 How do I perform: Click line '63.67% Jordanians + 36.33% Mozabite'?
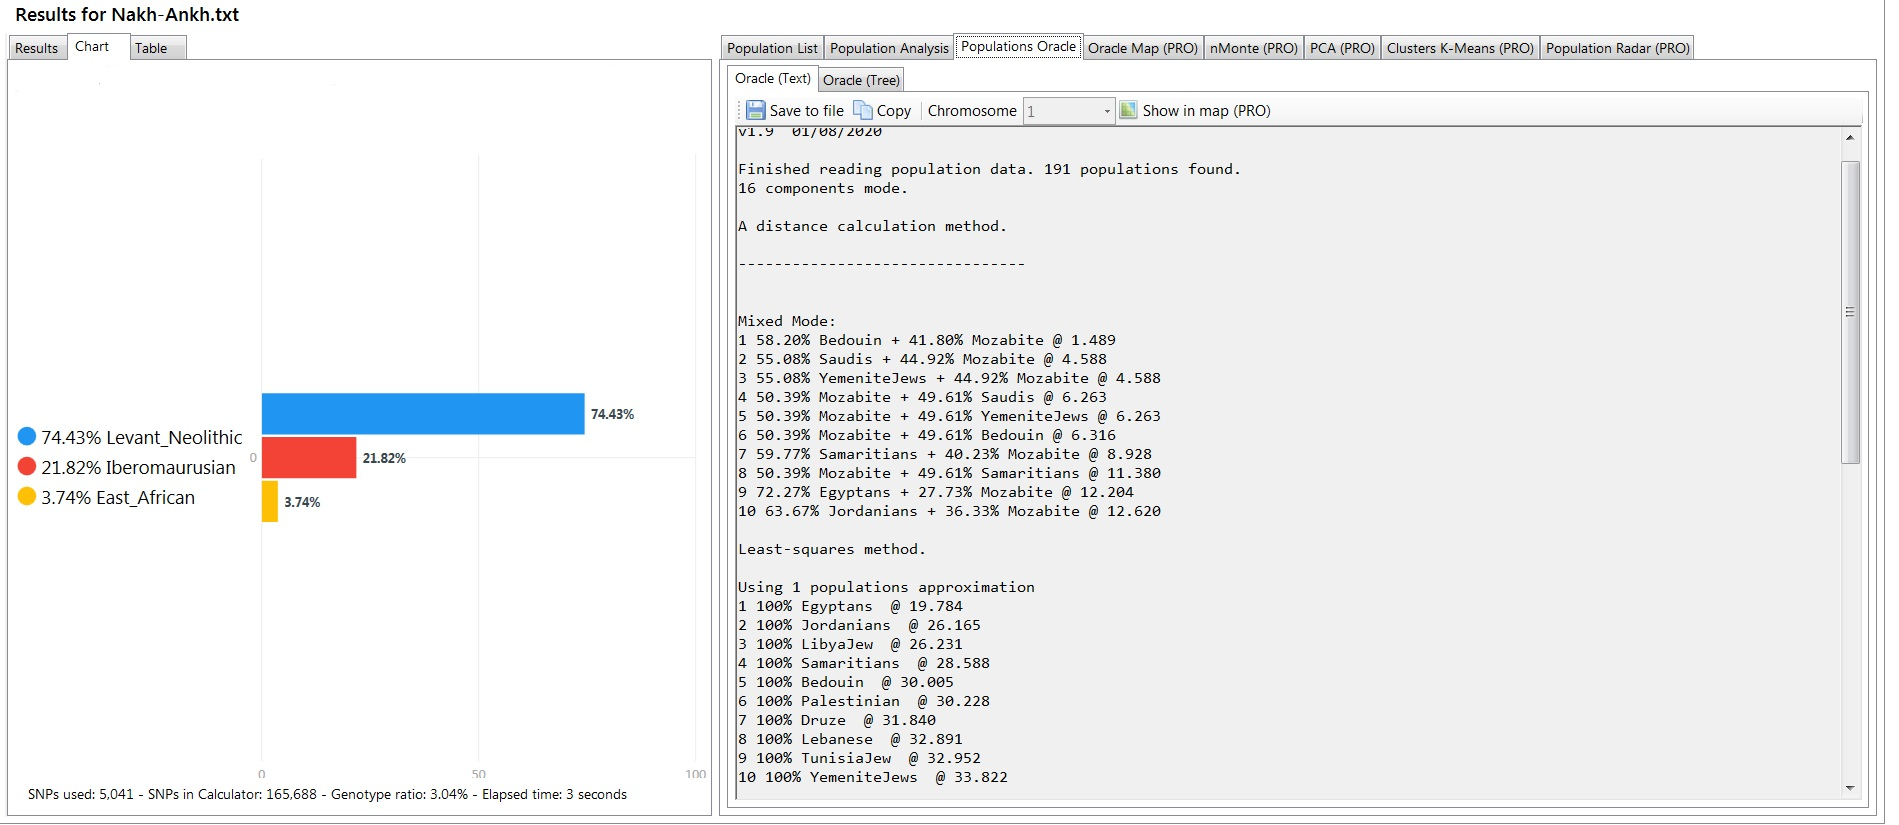[x=949, y=511]
